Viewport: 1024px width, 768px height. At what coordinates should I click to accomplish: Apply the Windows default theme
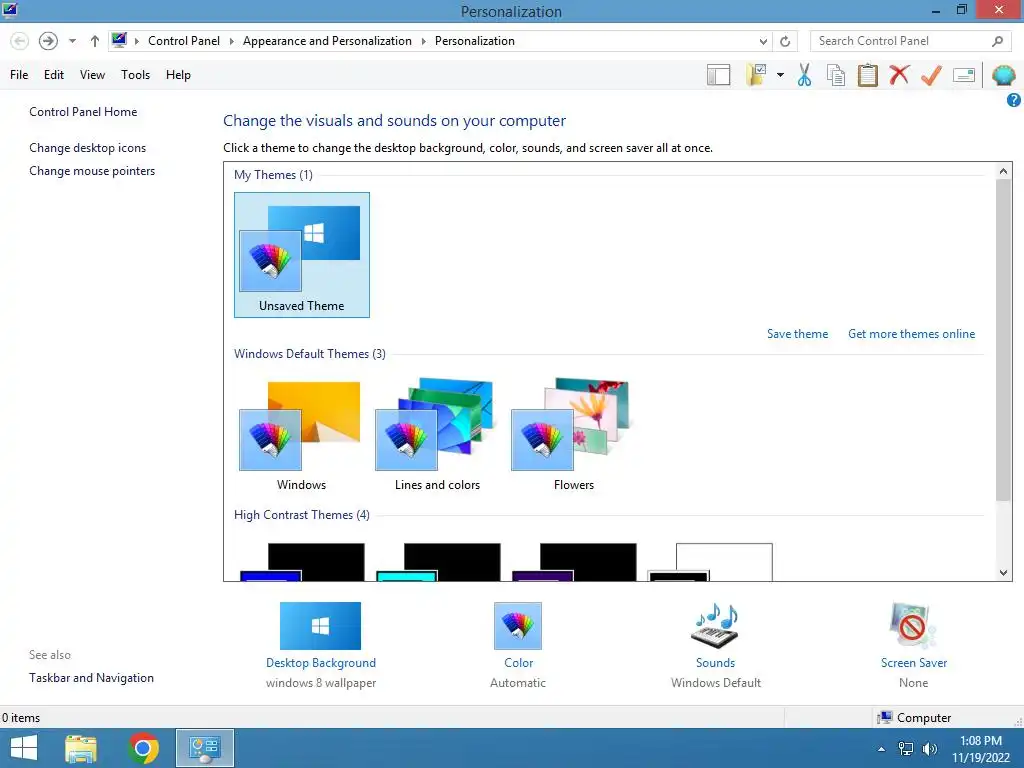301,434
